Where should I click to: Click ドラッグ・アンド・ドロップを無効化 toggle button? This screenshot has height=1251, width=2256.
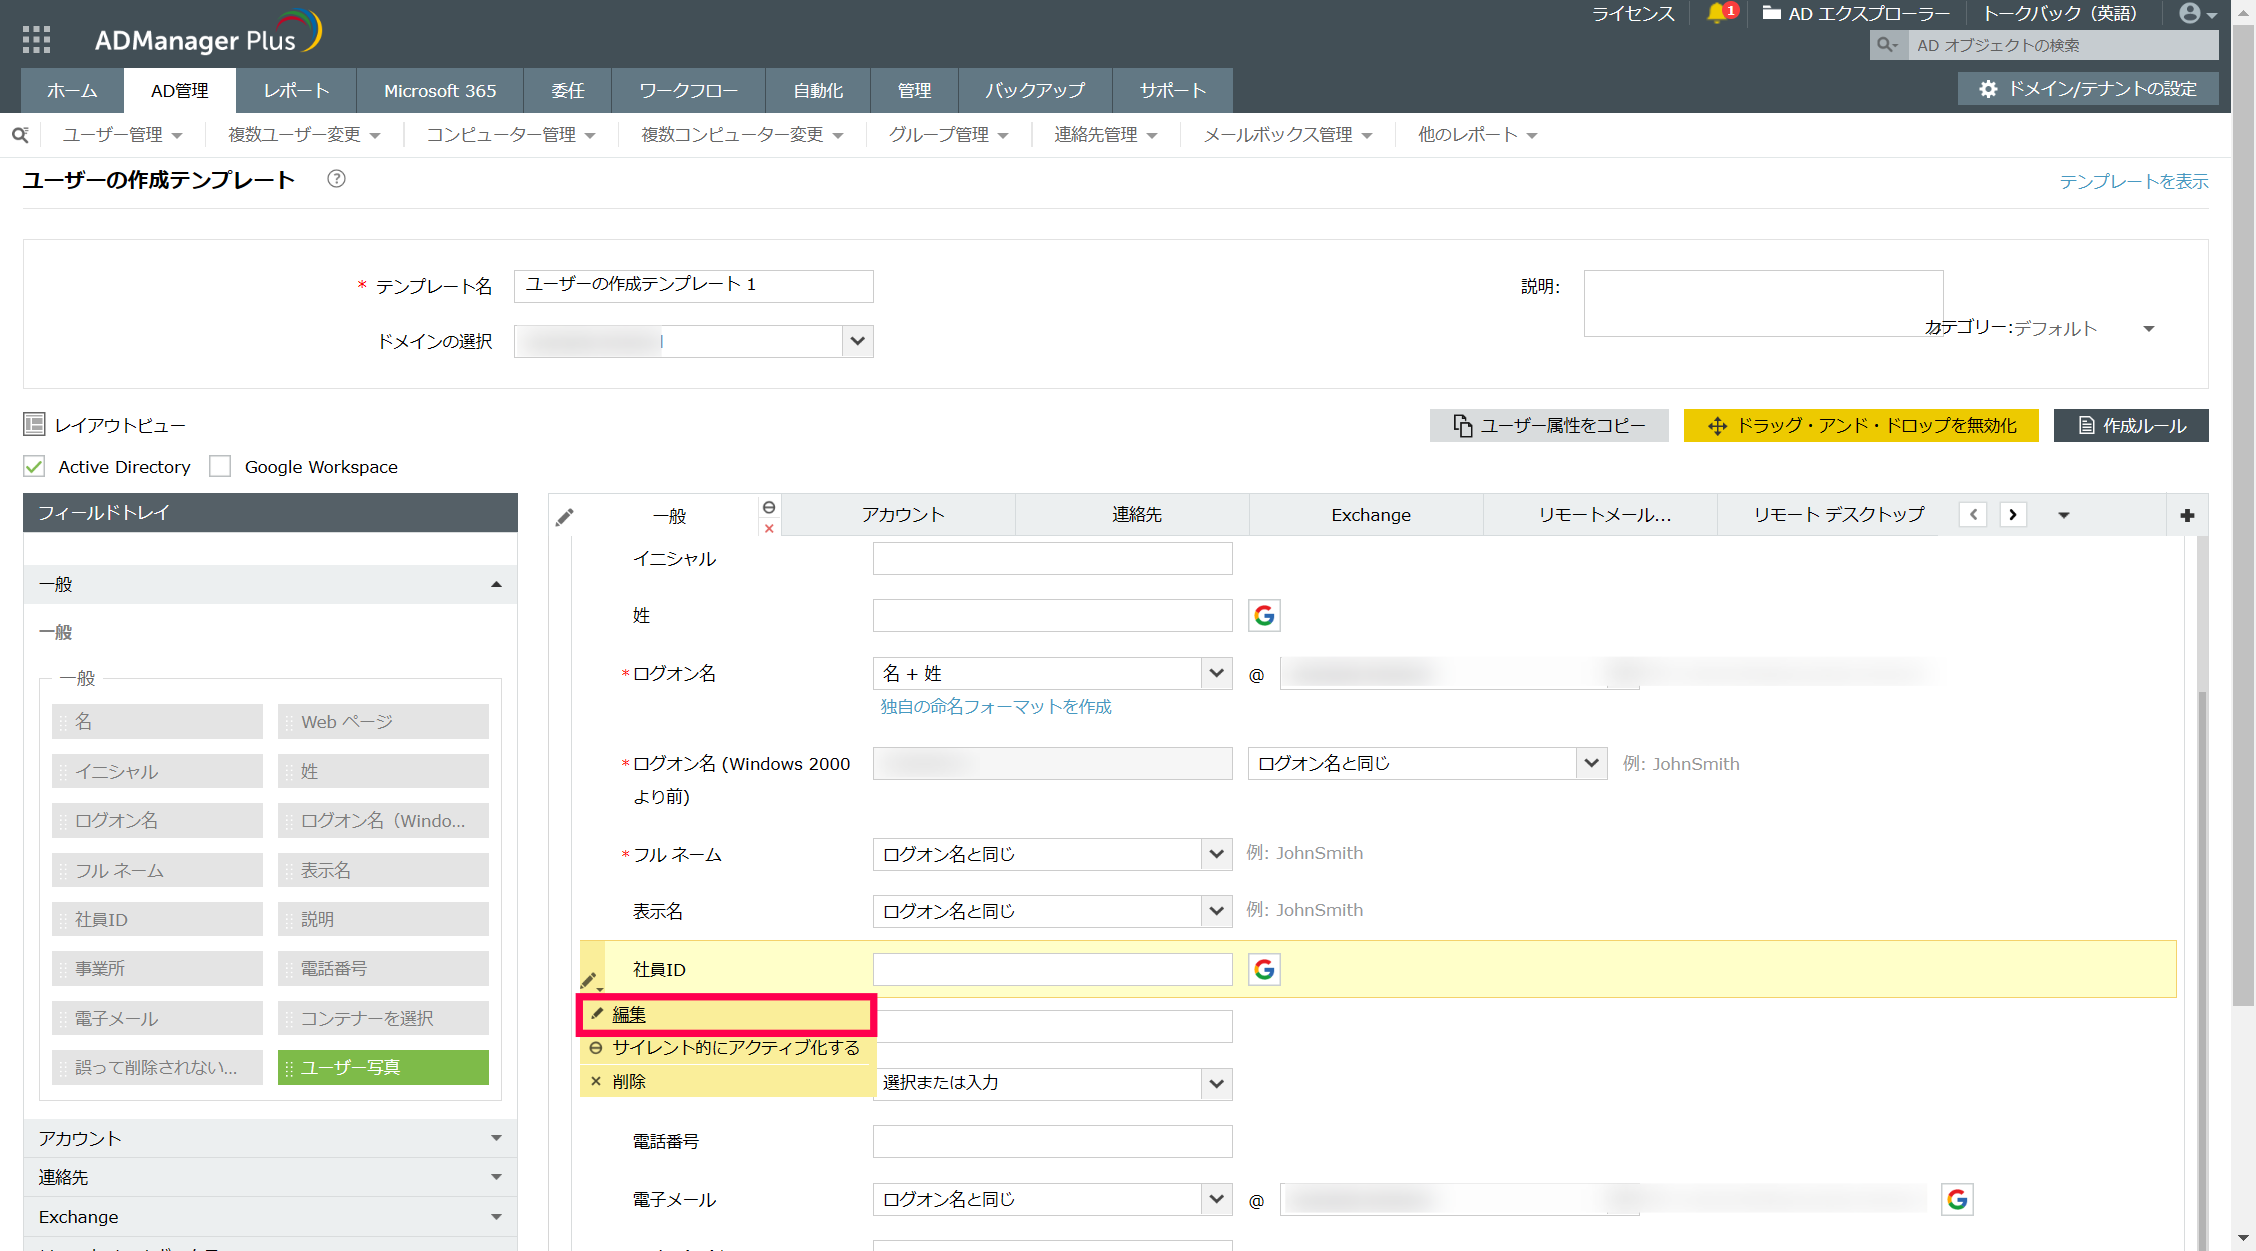click(x=1860, y=425)
